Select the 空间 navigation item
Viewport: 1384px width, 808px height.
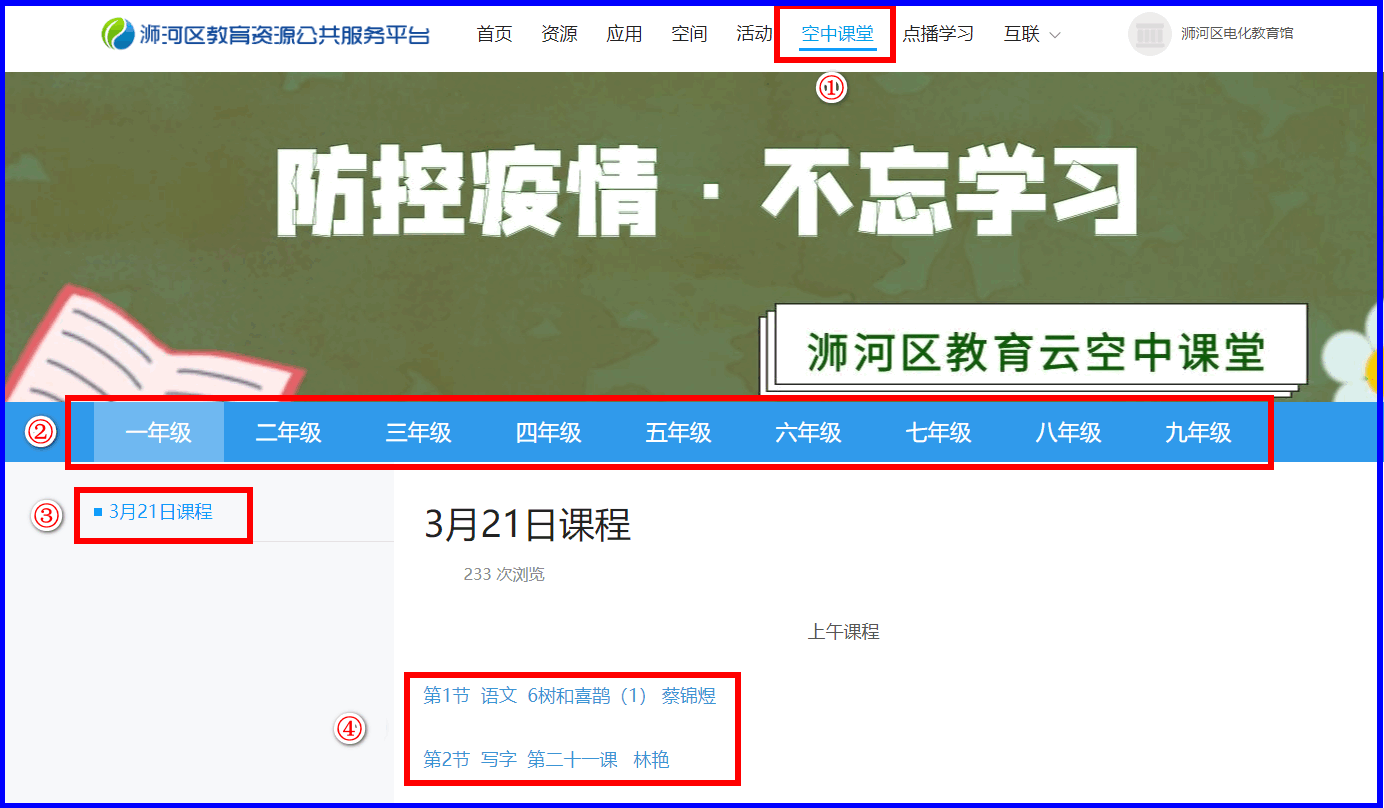pyautogui.click(x=689, y=34)
